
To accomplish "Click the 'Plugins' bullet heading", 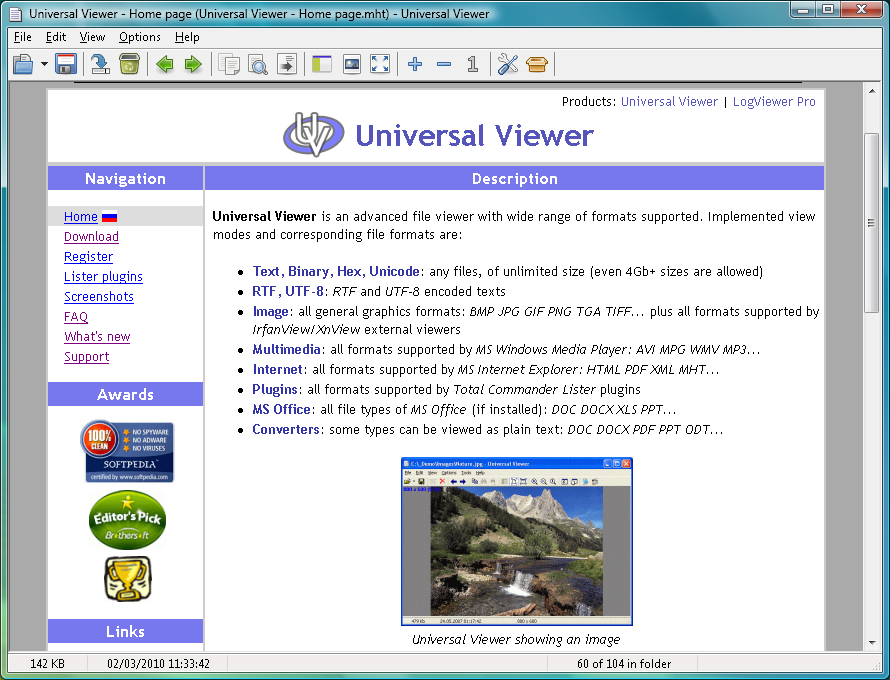I will [275, 389].
